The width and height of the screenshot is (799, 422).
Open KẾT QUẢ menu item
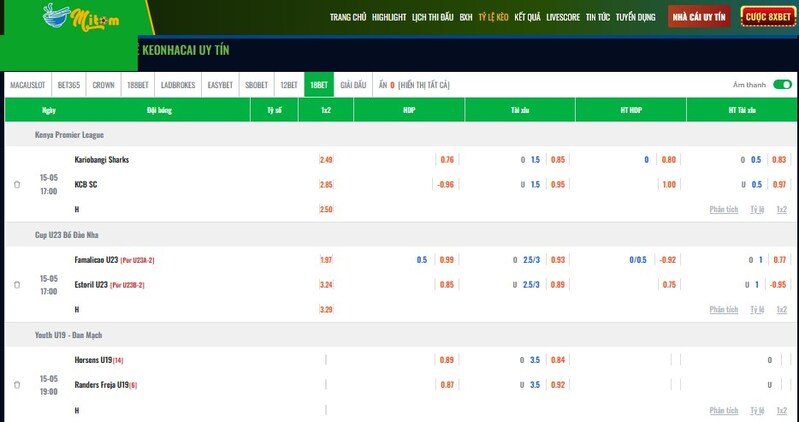coord(527,17)
